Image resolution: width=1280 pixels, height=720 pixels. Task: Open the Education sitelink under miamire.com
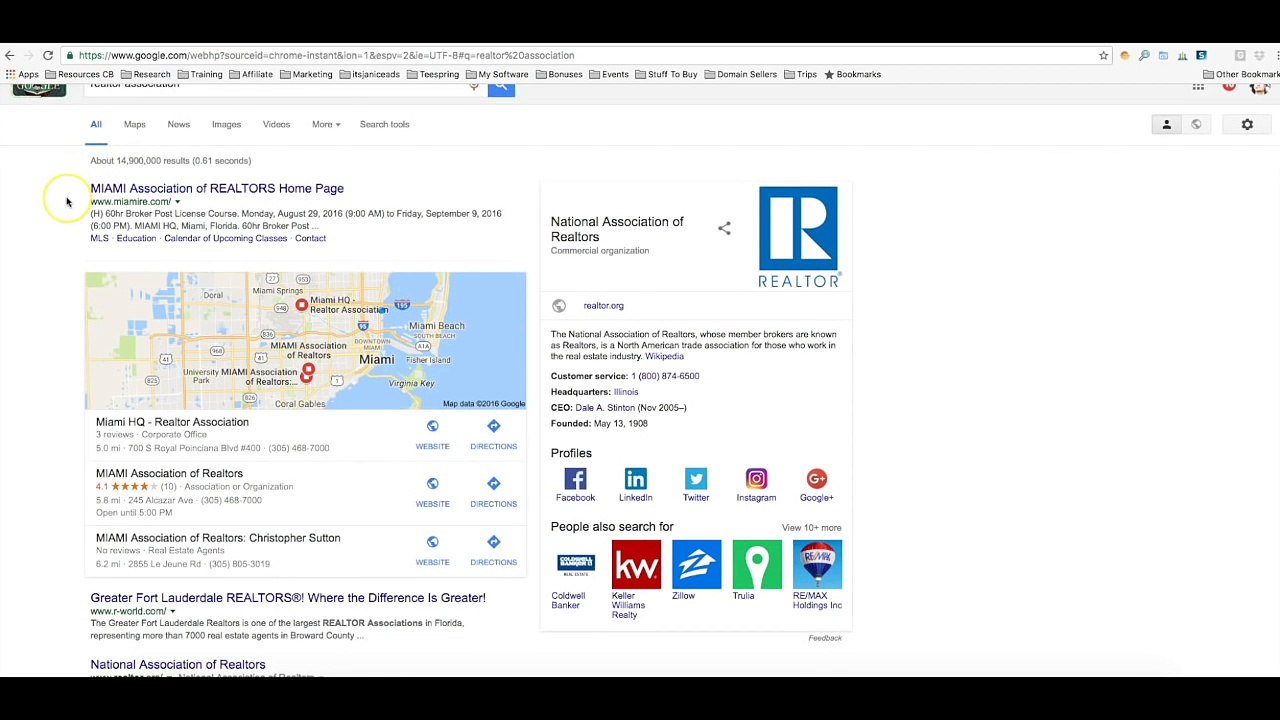pyautogui.click(x=136, y=239)
